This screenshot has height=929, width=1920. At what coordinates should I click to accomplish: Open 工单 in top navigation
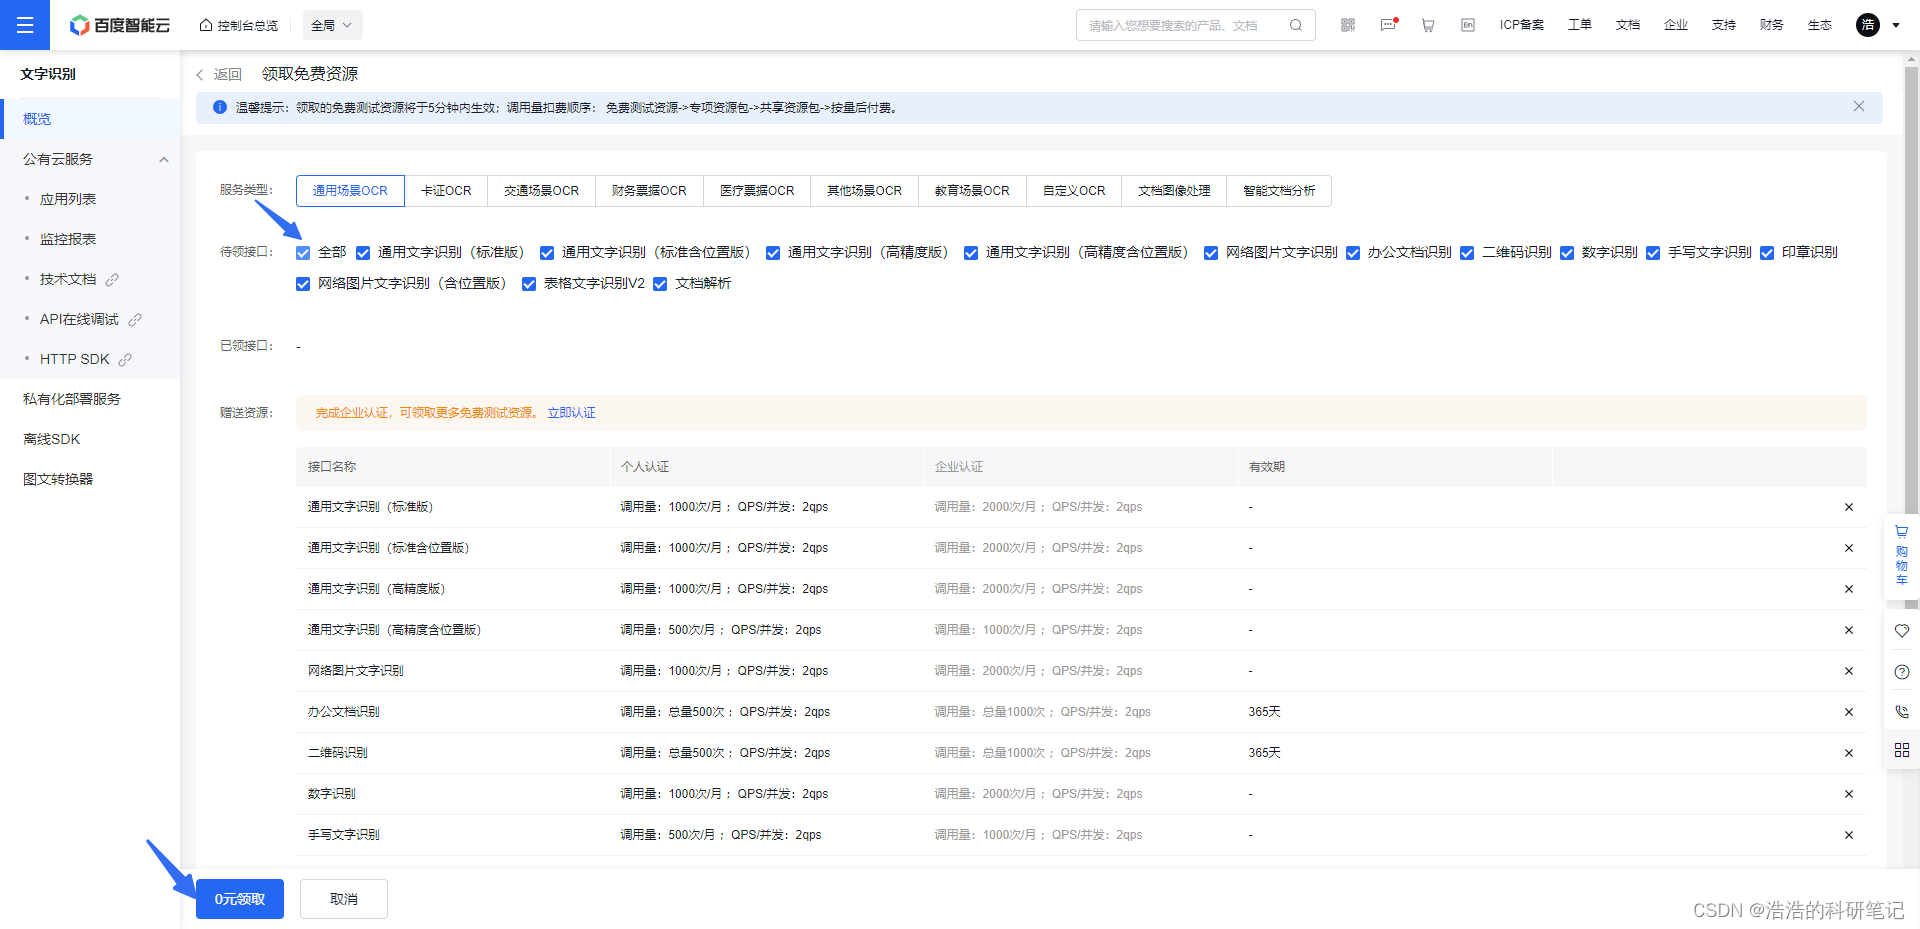coord(1580,25)
